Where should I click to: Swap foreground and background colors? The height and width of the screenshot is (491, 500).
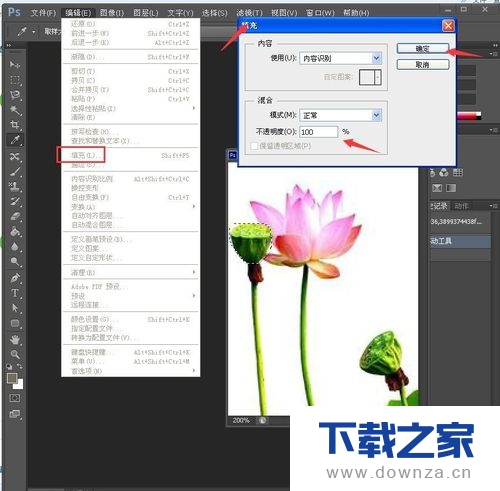20,367
